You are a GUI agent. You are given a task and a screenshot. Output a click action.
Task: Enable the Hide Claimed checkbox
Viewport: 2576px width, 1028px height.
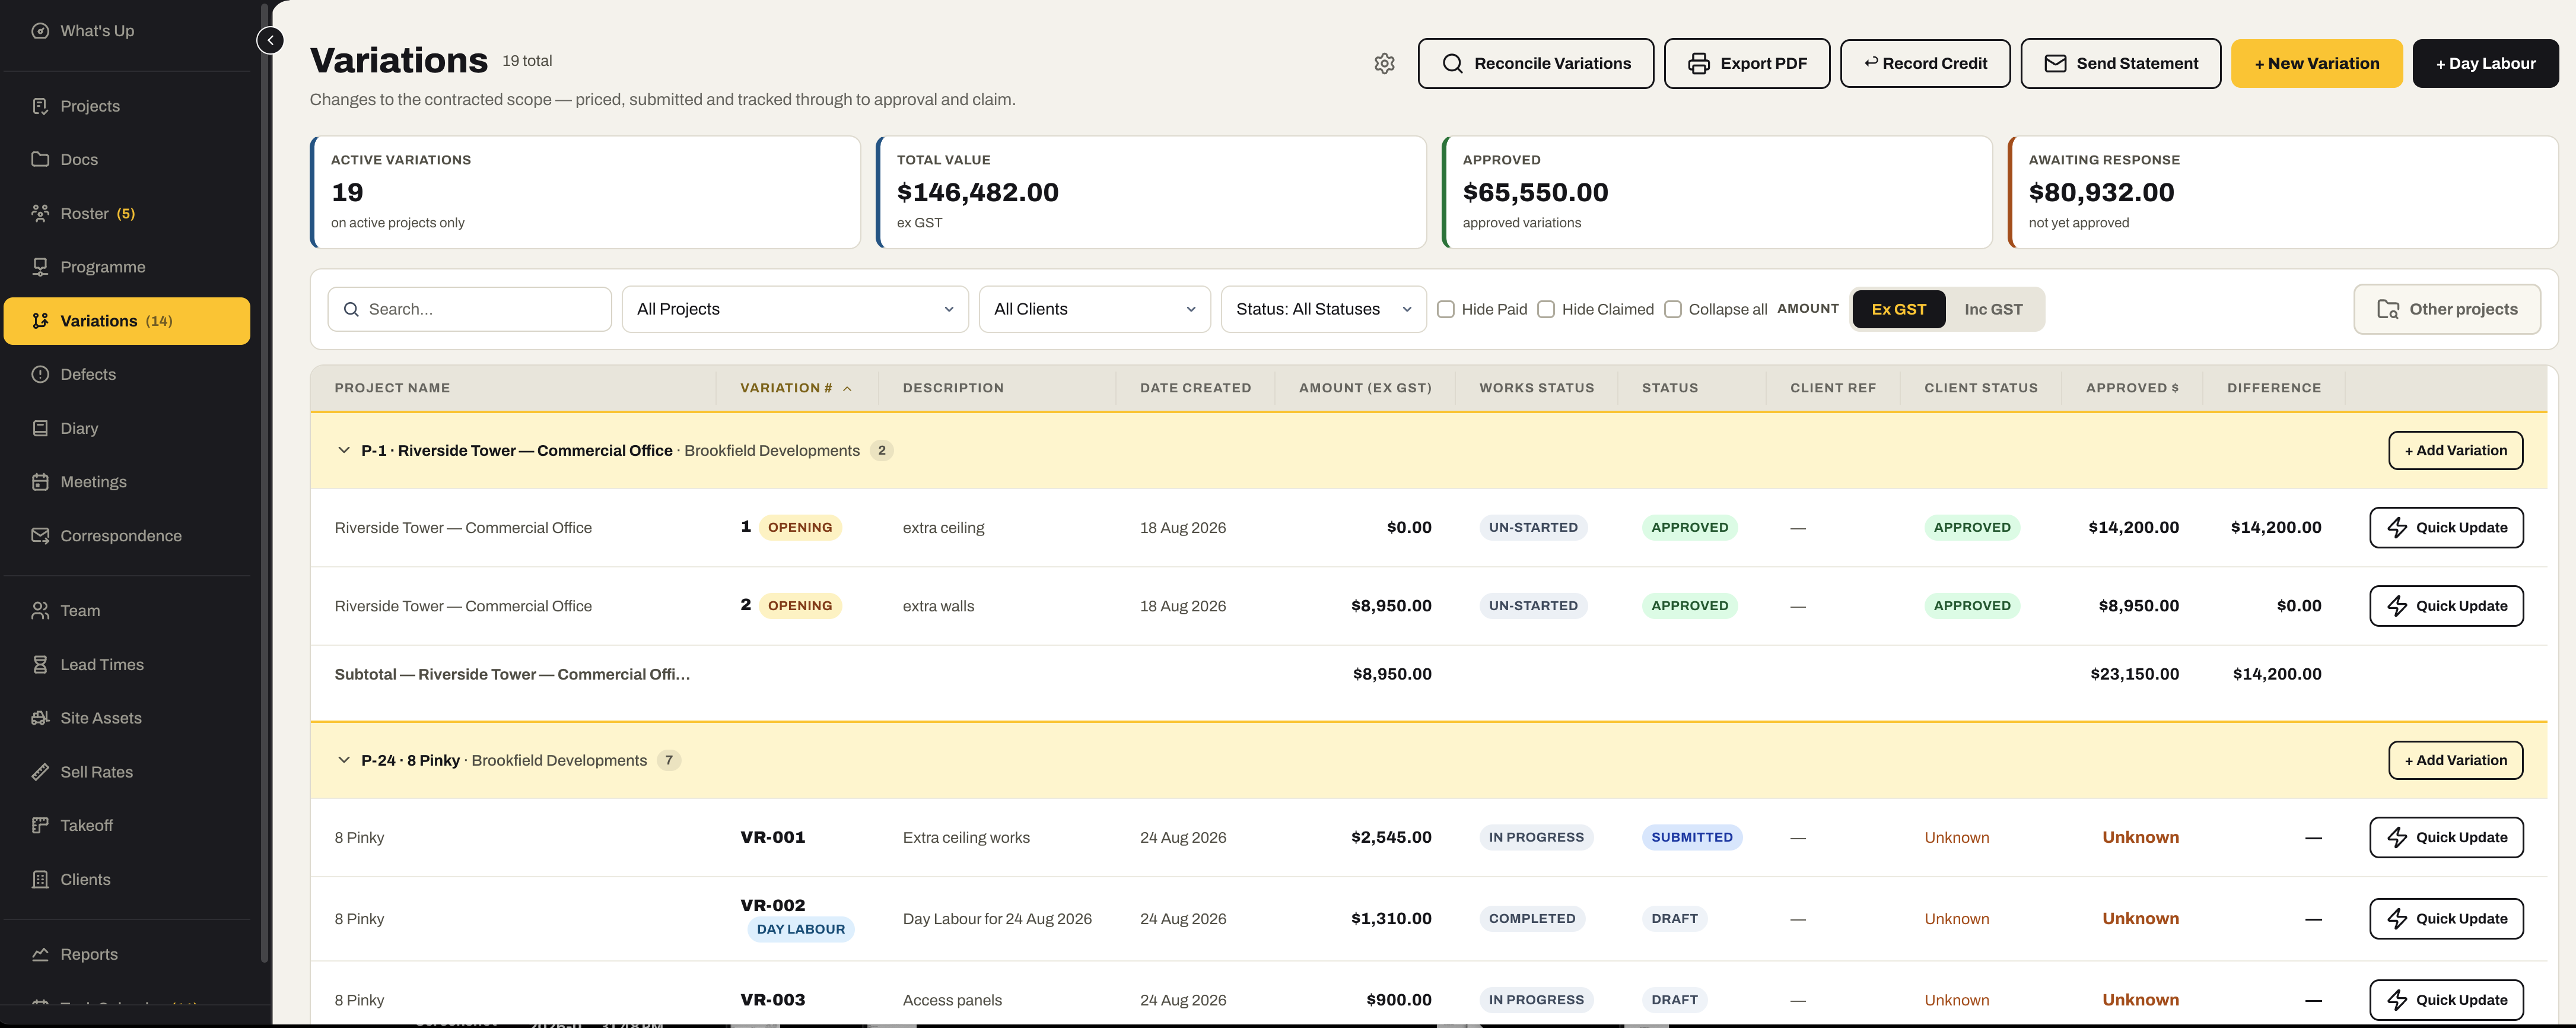point(1545,309)
